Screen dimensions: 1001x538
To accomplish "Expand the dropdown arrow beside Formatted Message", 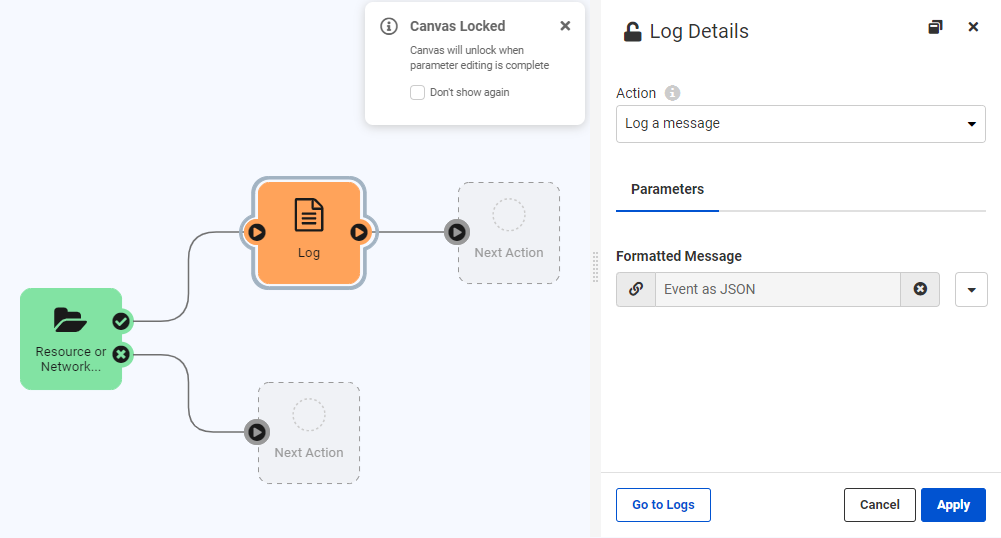I will click(x=971, y=290).
